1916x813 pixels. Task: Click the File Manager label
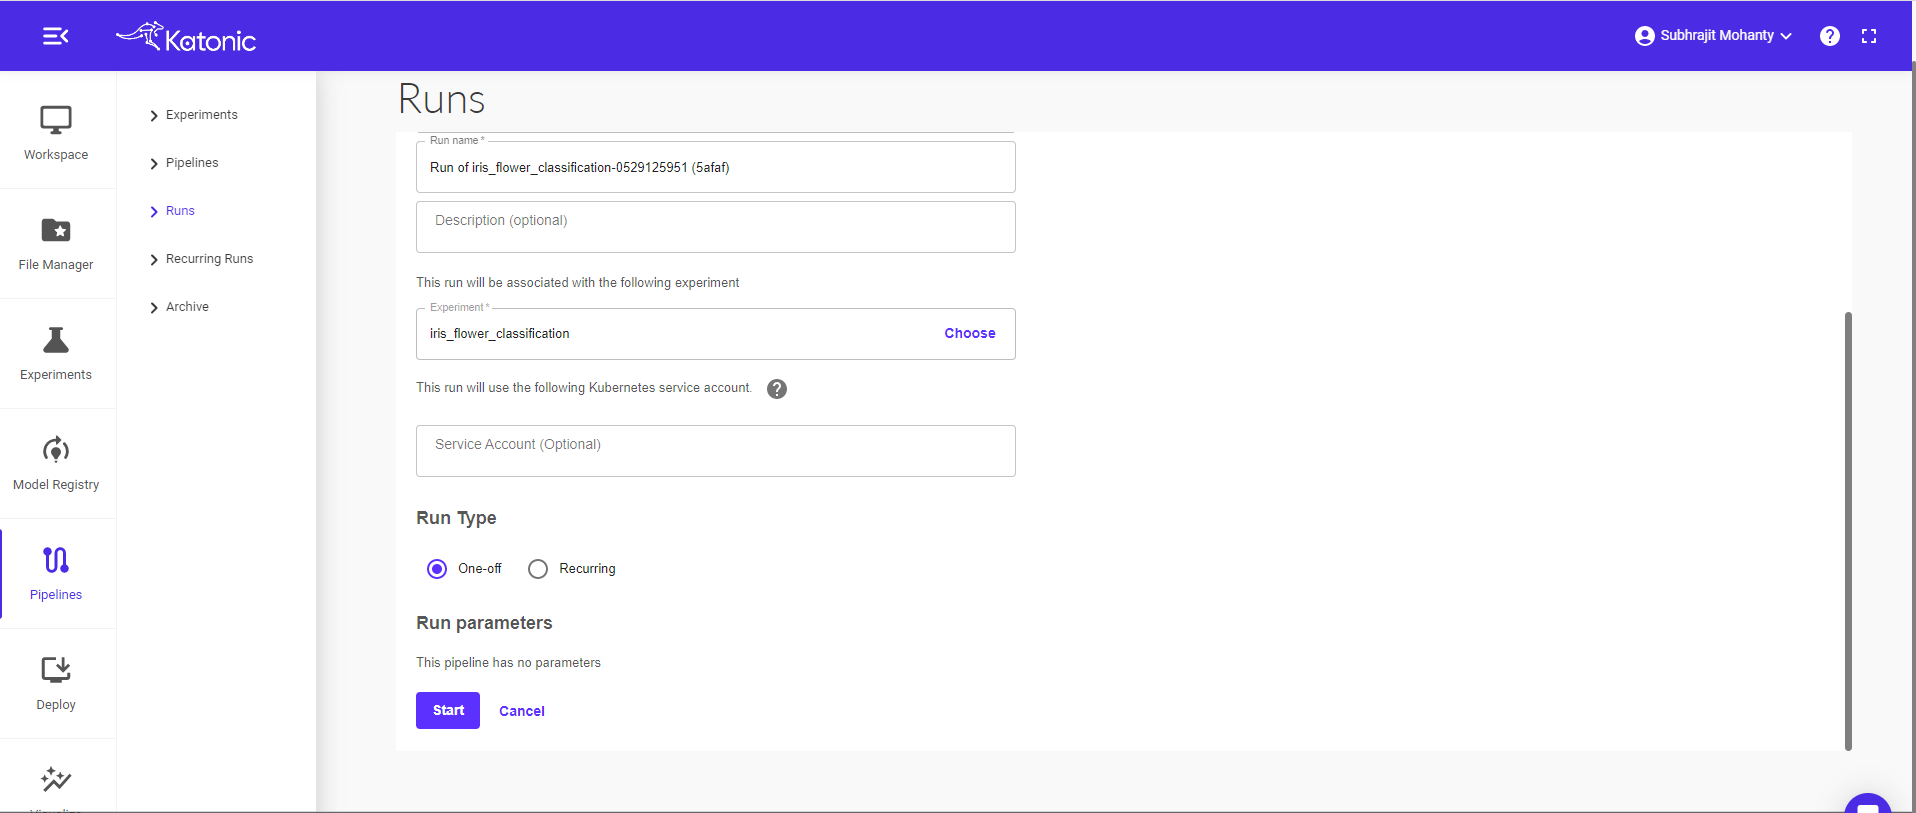point(56,265)
